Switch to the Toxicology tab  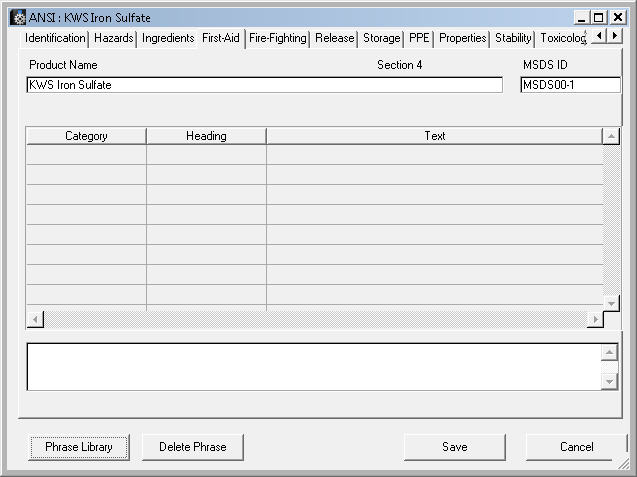(x=563, y=38)
